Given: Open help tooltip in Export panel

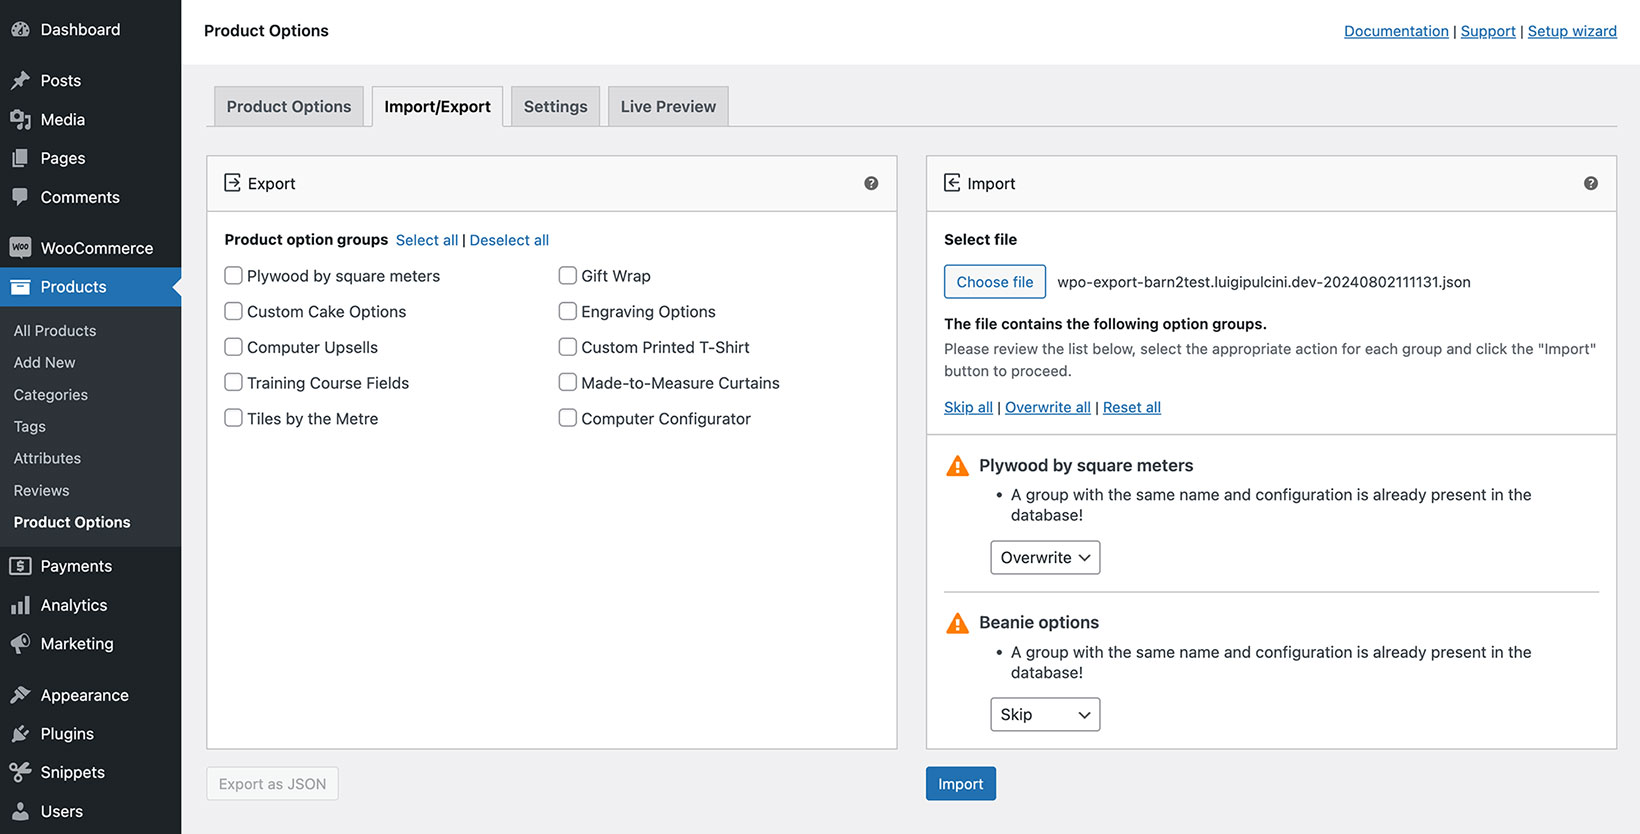Looking at the screenshot, I should pyautogui.click(x=871, y=183).
